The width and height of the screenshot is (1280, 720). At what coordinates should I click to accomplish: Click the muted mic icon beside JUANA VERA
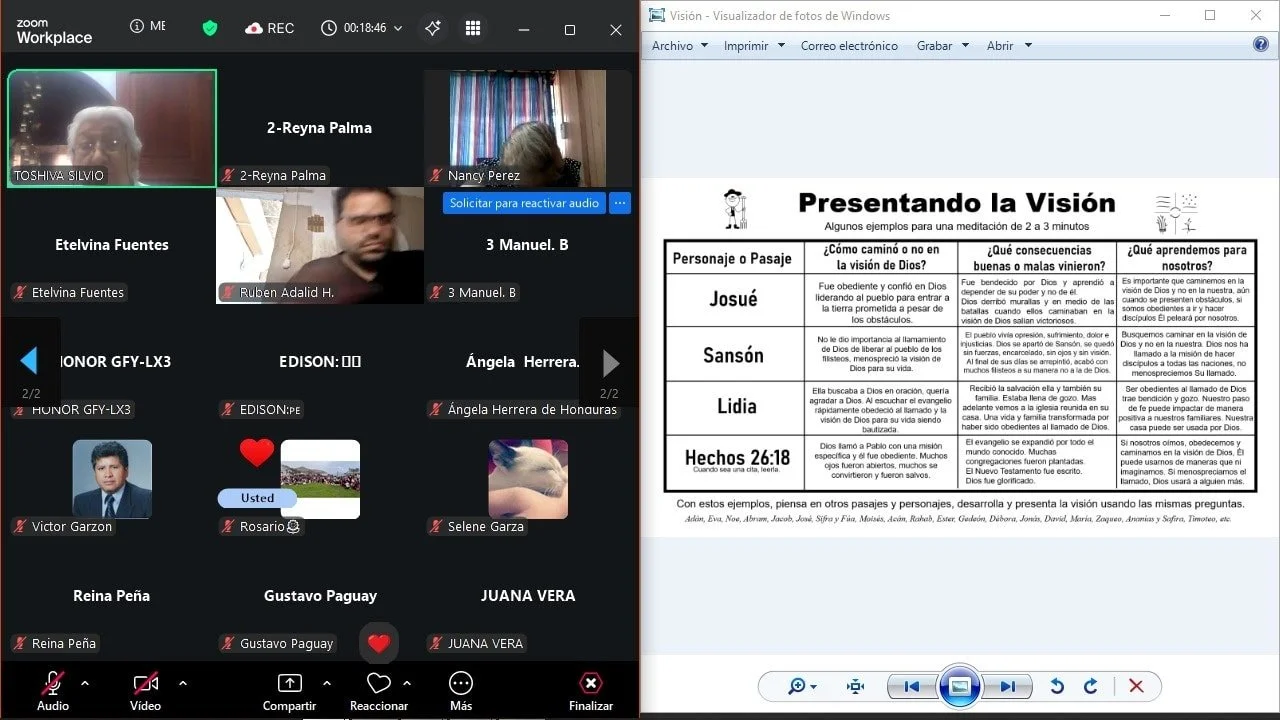point(436,644)
